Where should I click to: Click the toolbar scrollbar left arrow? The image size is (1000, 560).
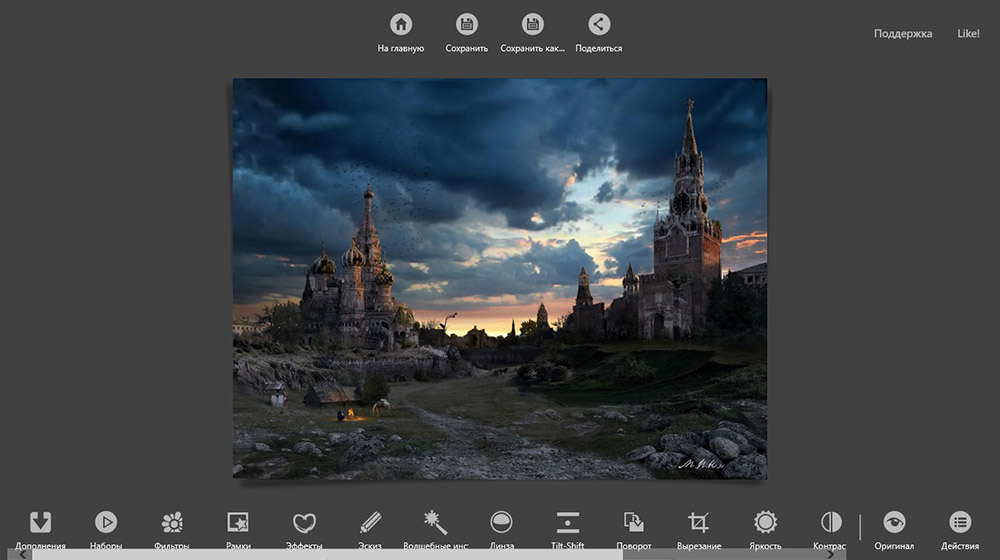[x=24, y=554]
